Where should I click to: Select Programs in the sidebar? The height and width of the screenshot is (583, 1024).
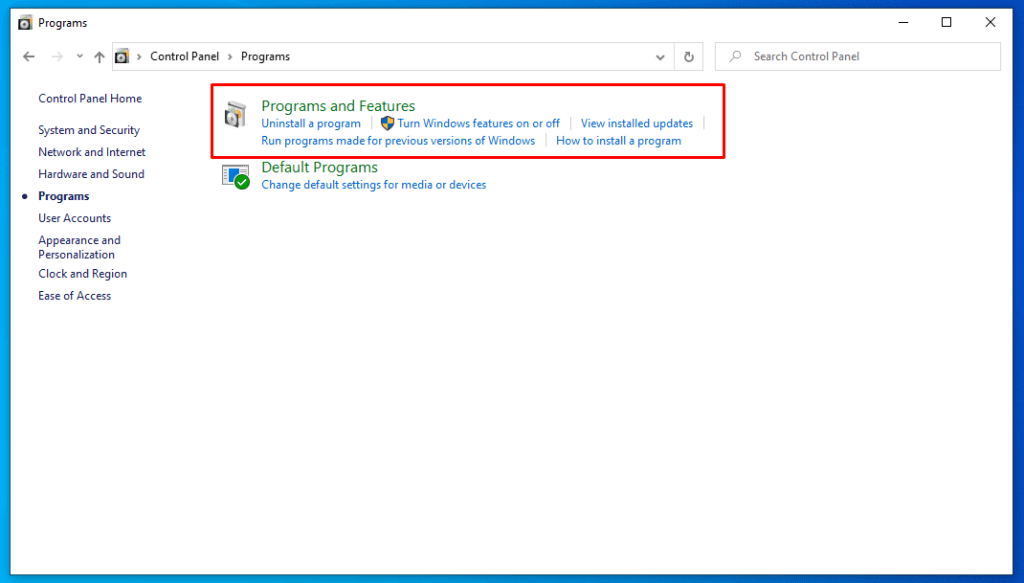click(64, 197)
